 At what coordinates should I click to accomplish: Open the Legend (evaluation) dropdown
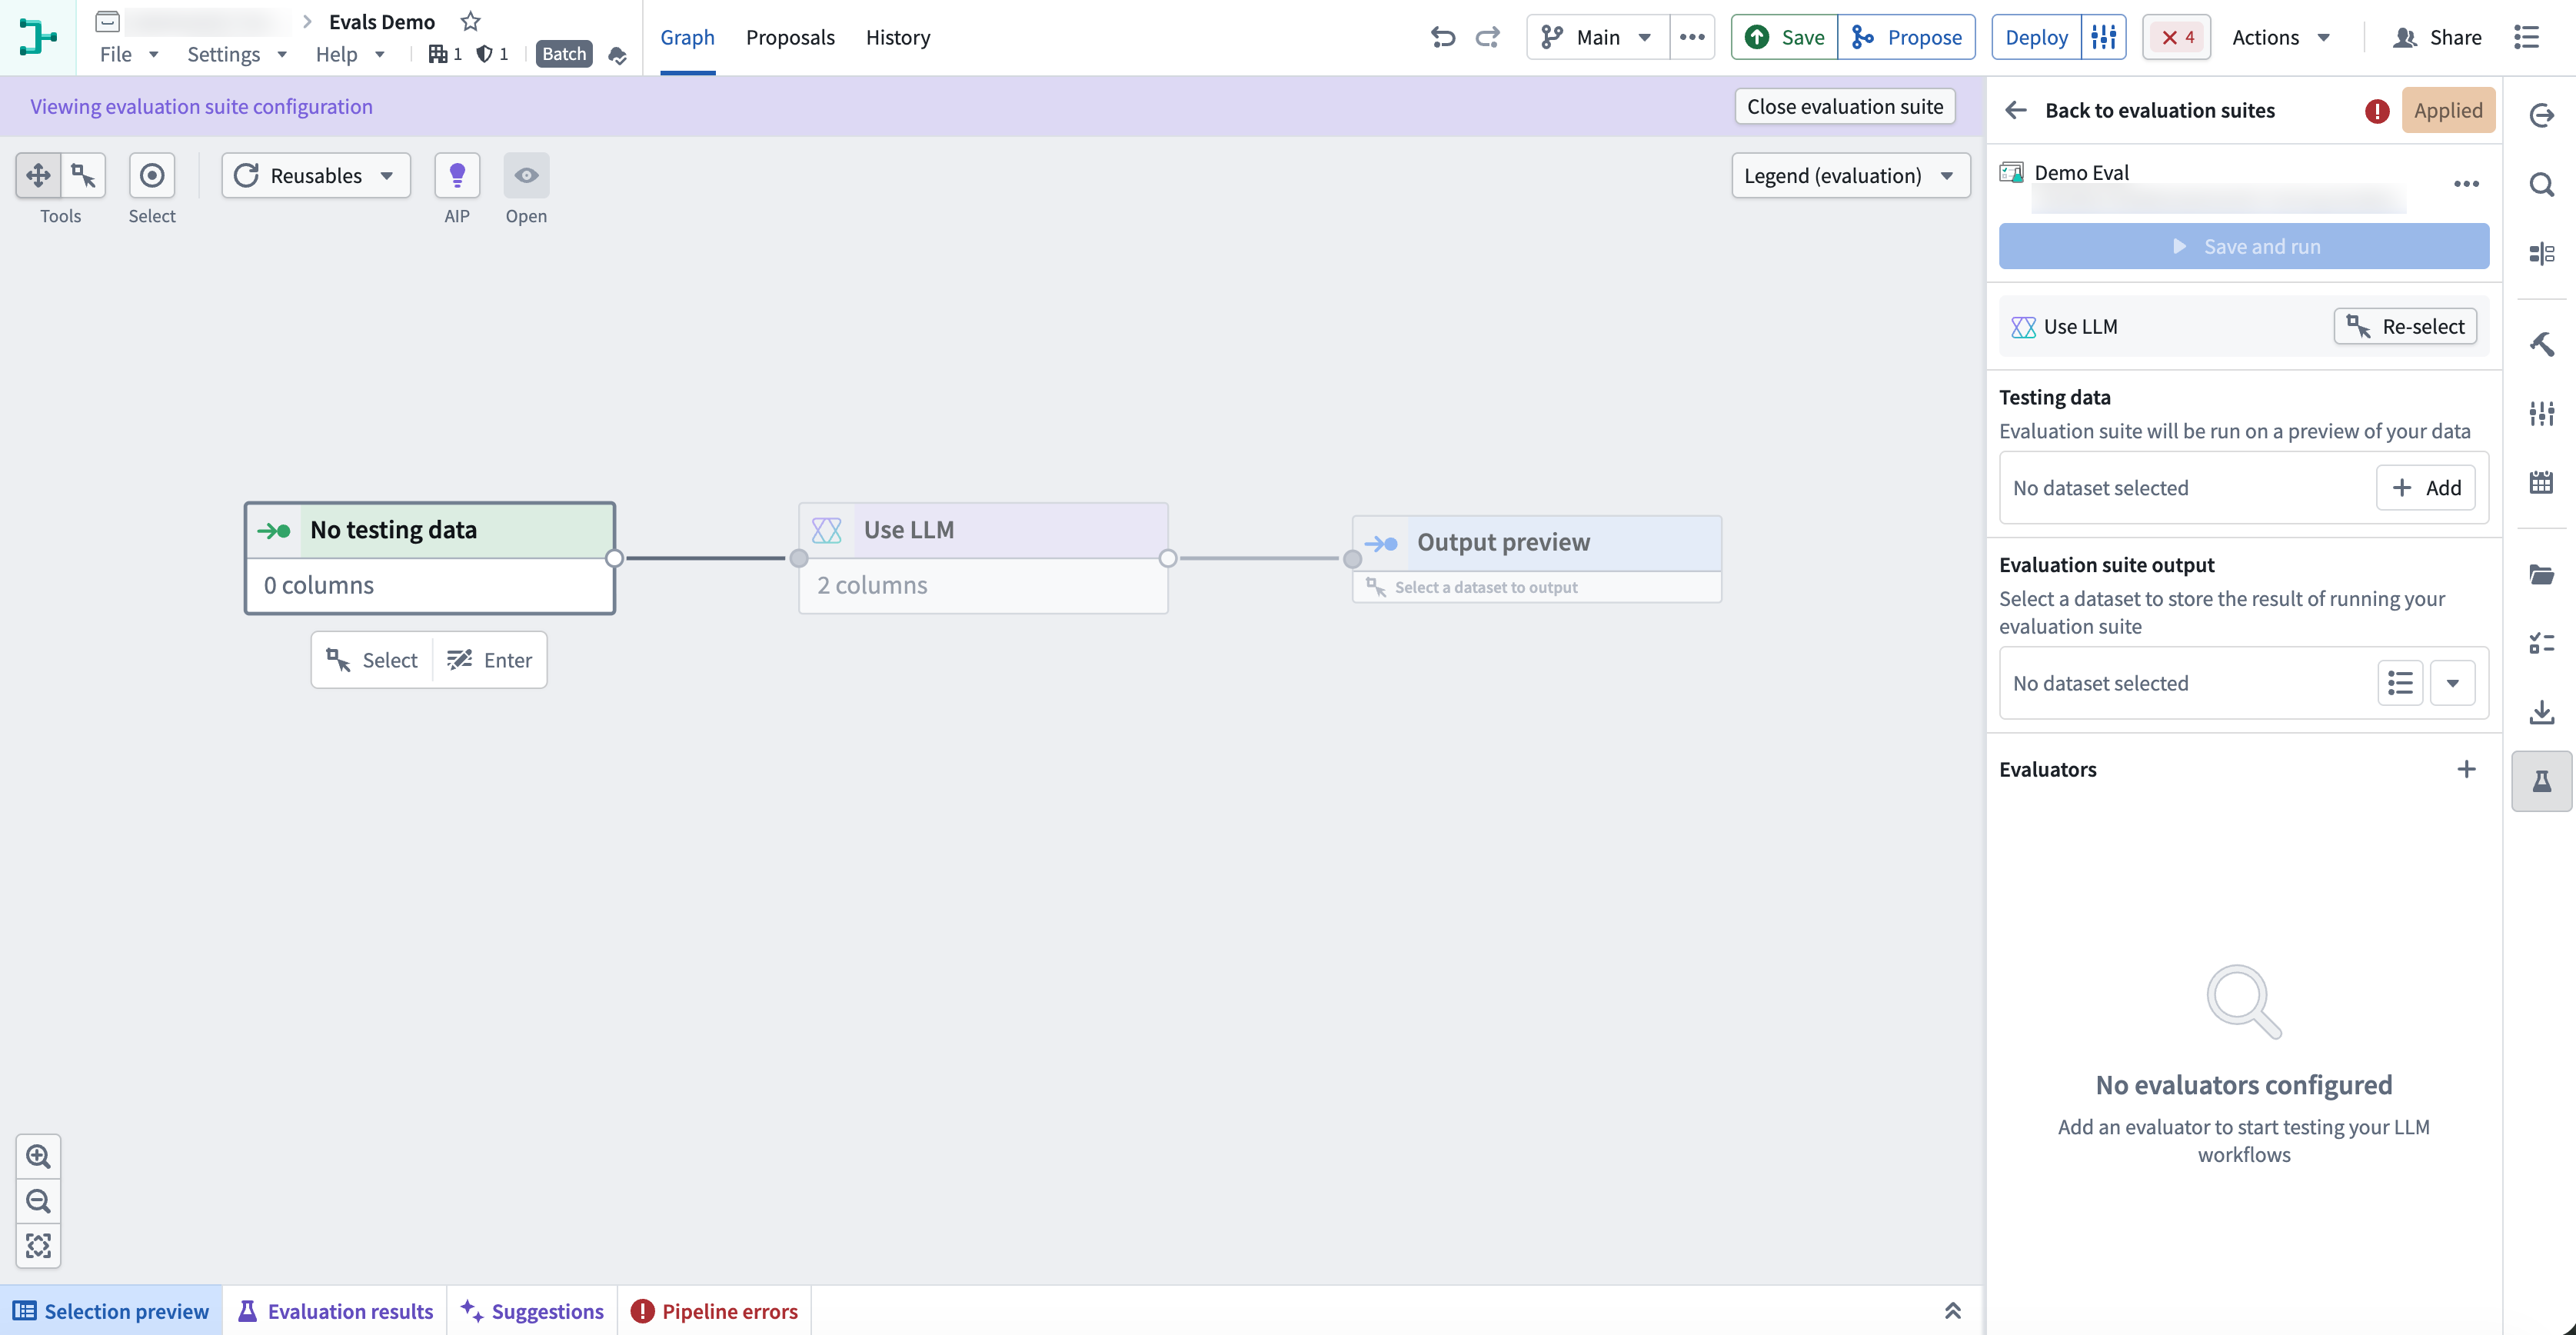[1850, 175]
